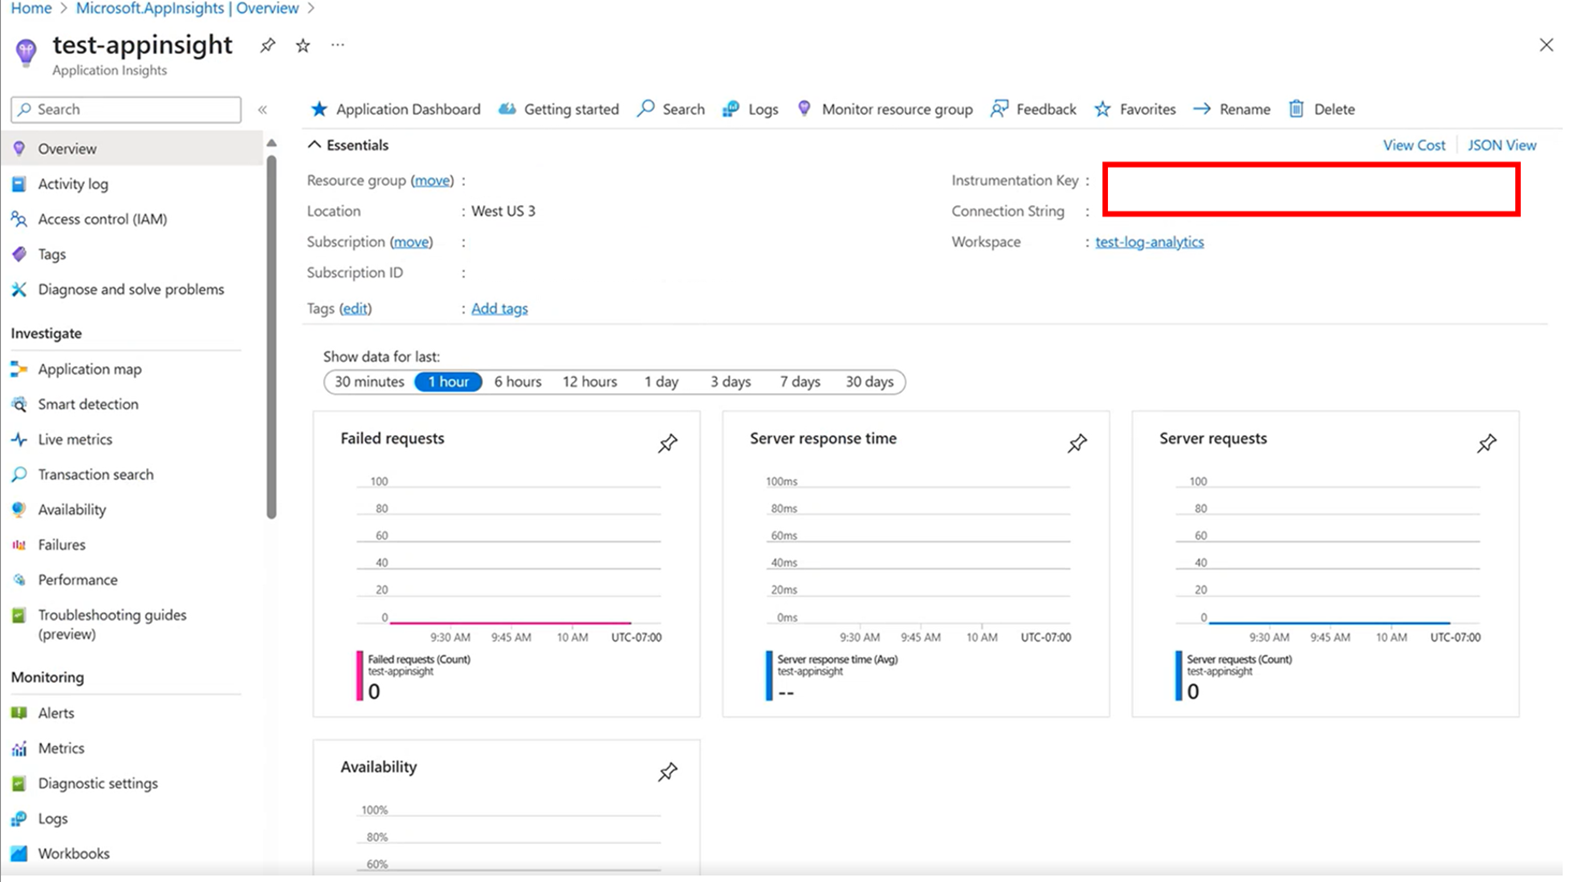Switch time range to 12 hours
This screenshot has width=1572, height=882.
tap(589, 382)
